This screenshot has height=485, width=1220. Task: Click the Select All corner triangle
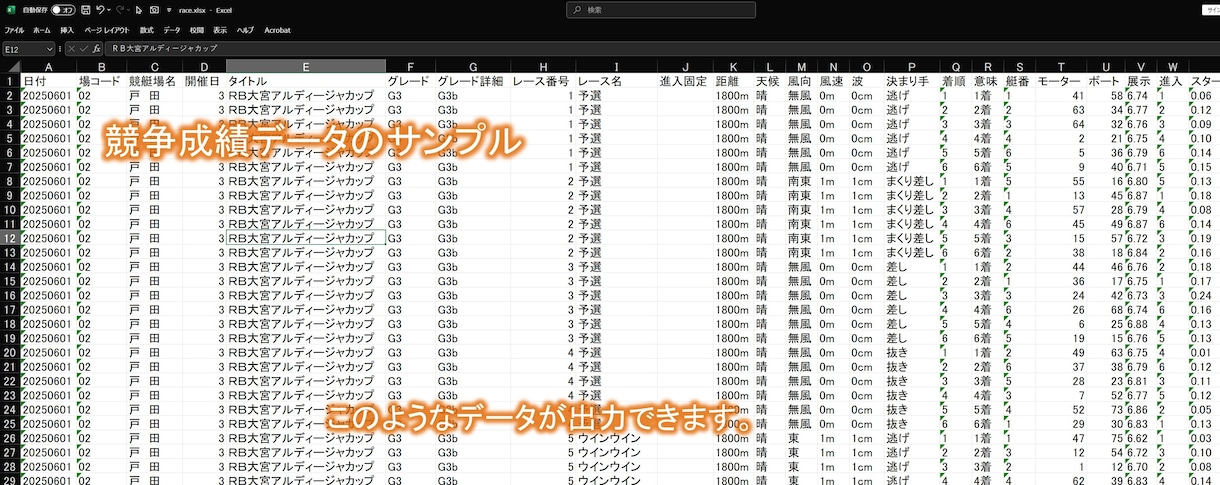[x=10, y=66]
